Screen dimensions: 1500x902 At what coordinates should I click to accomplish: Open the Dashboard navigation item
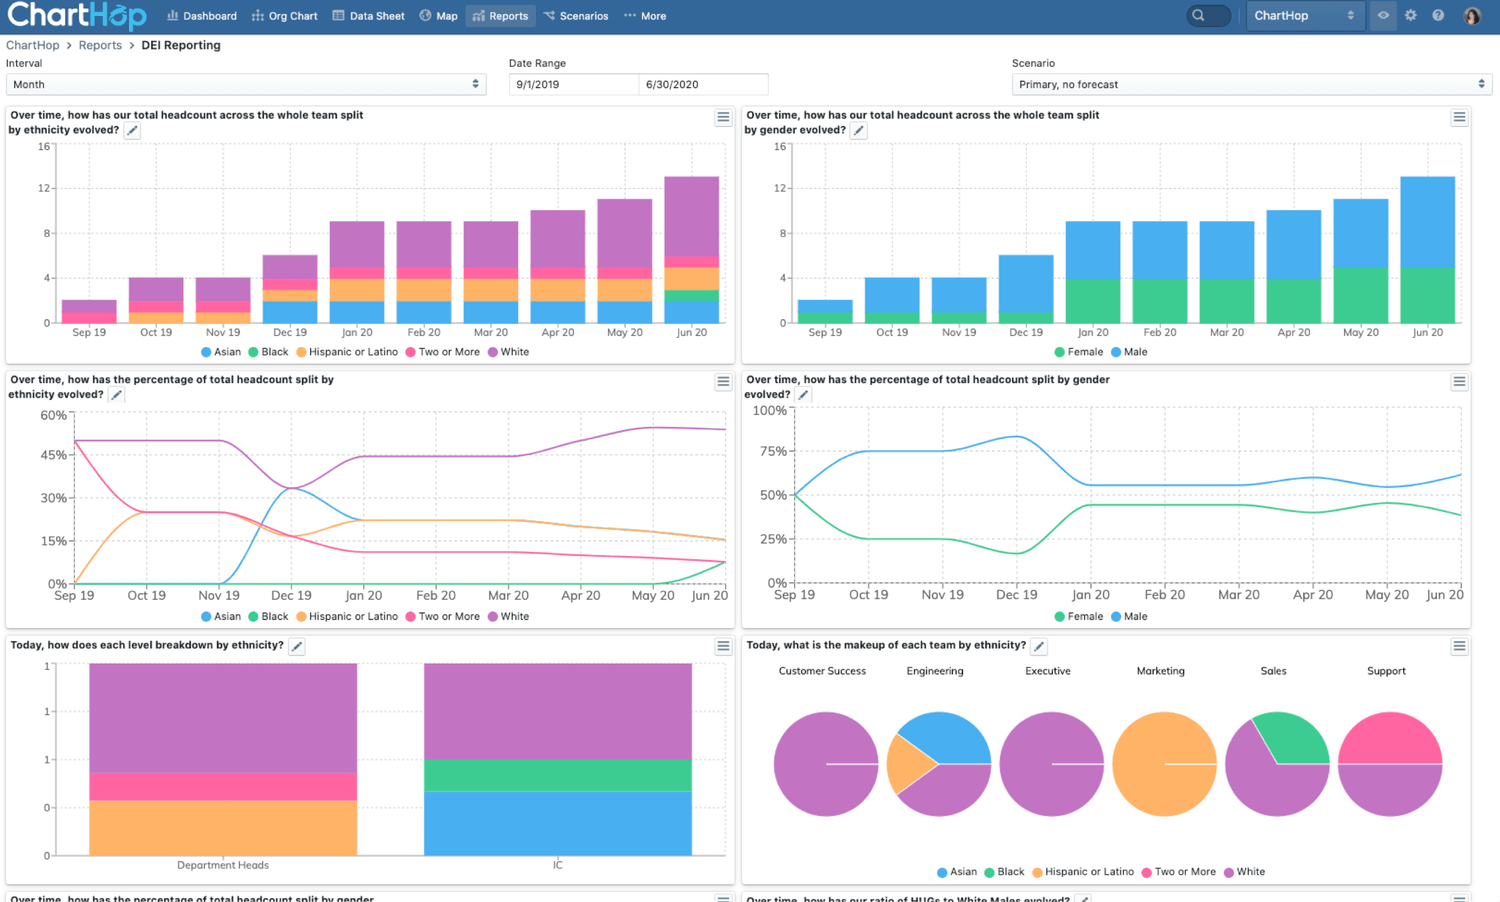coord(201,15)
